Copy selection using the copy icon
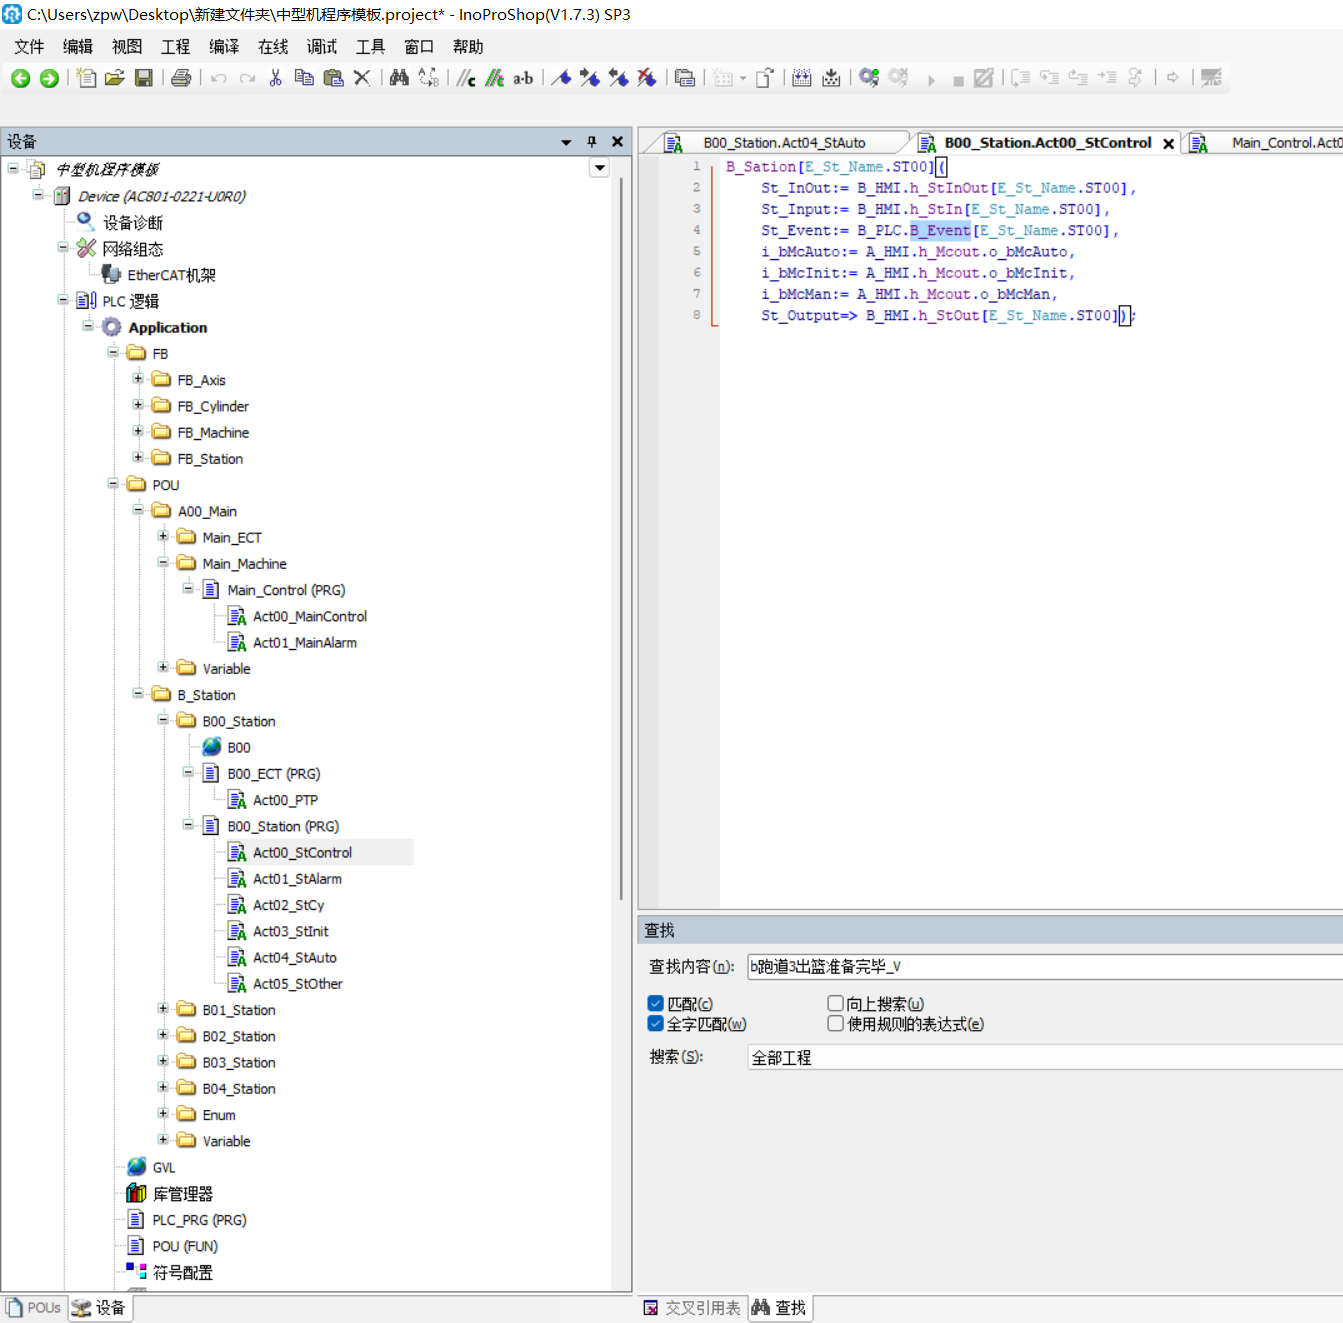This screenshot has width=1343, height=1323. pos(304,78)
